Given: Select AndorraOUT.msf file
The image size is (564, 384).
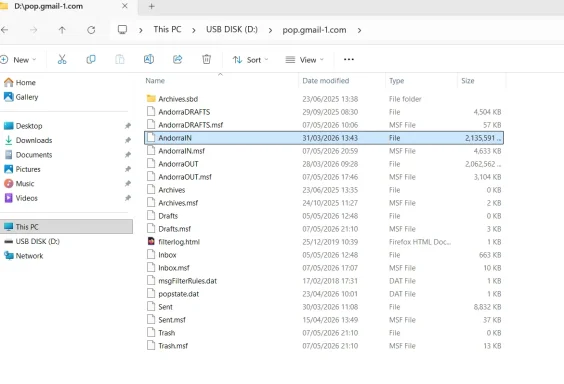Looking at the screenshot, I should coord(324,177).
